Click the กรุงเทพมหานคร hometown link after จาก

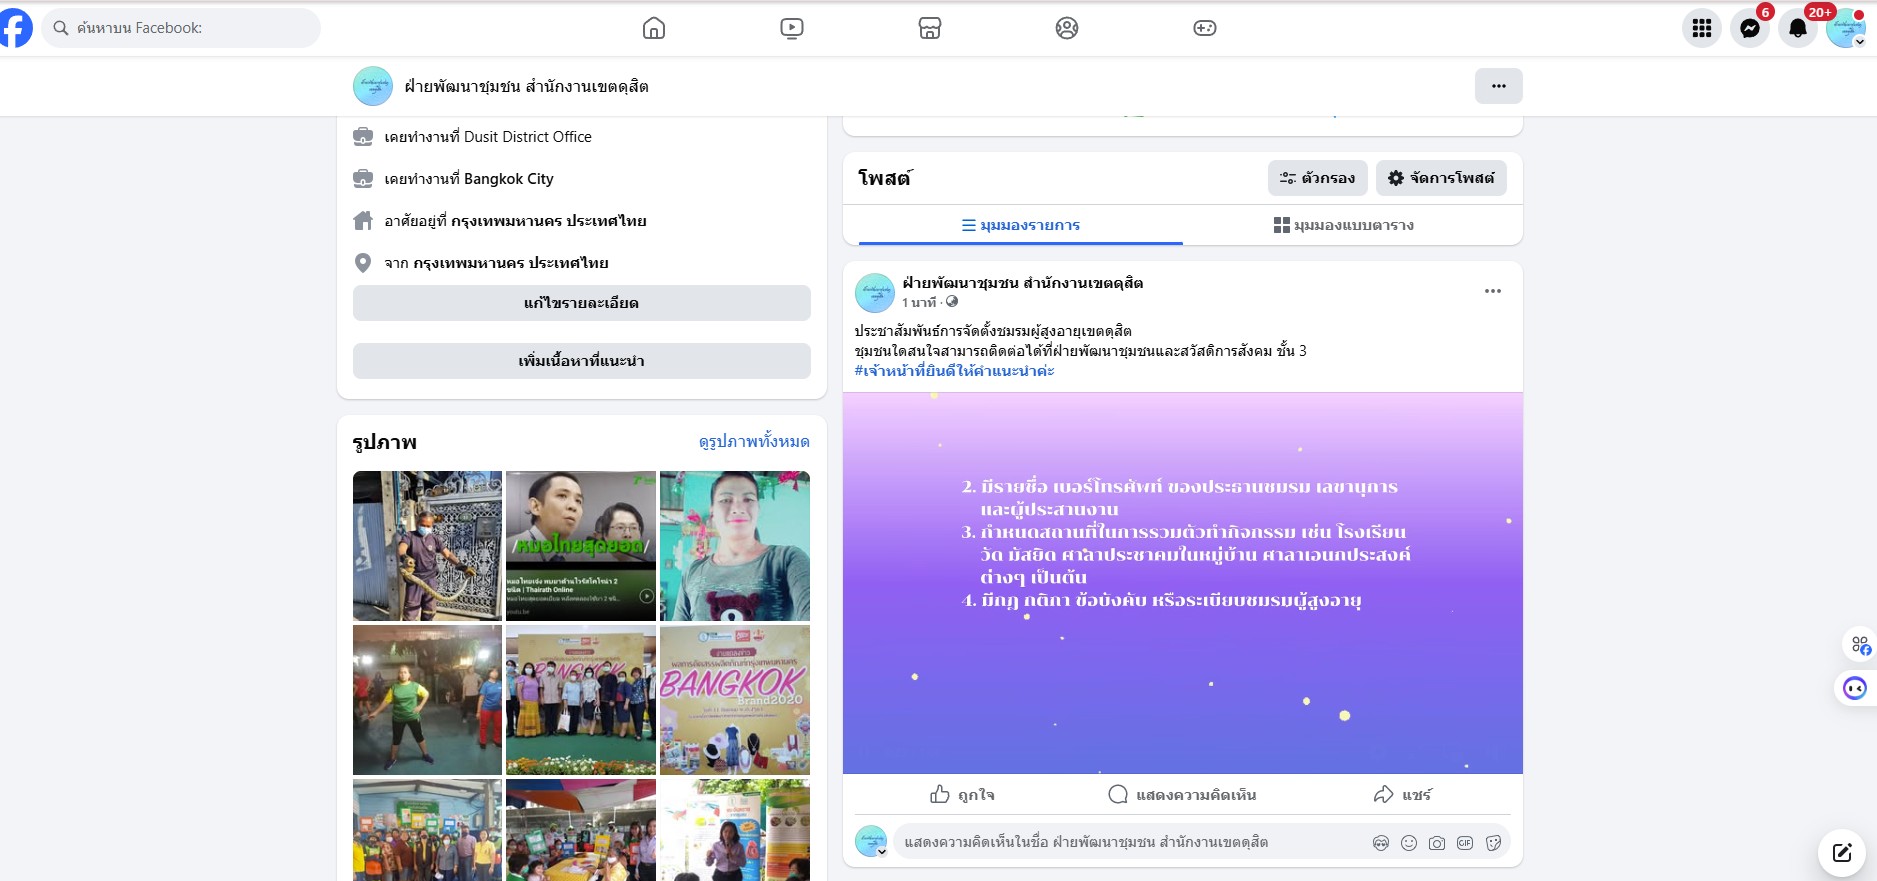pos(511,263)
